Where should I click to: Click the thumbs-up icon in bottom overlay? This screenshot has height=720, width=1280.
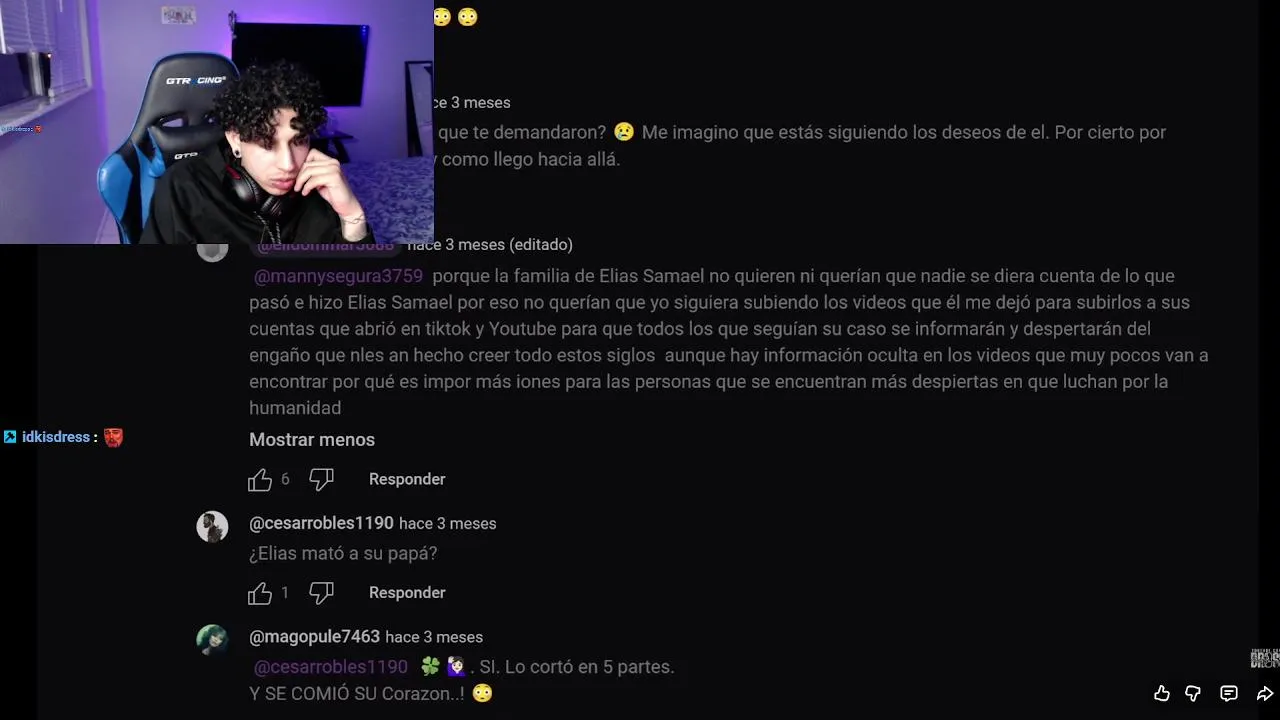(x=1161, y=693)
